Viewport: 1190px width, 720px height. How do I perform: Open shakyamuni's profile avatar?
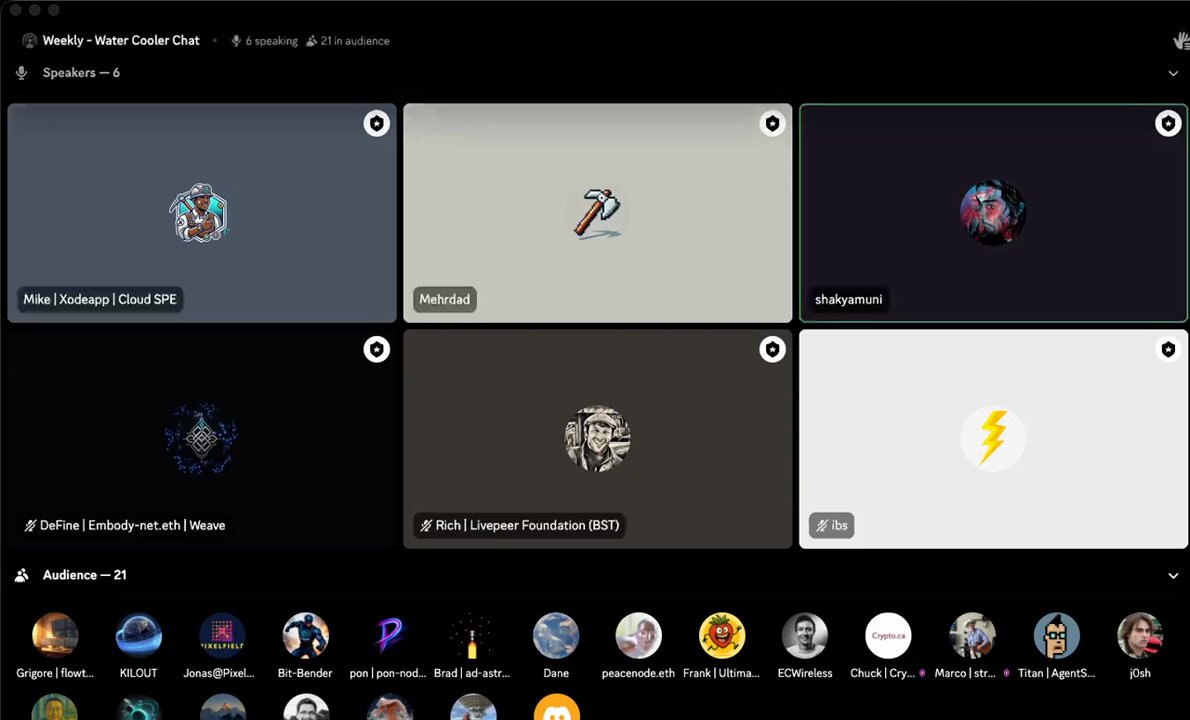pos(993,213)
